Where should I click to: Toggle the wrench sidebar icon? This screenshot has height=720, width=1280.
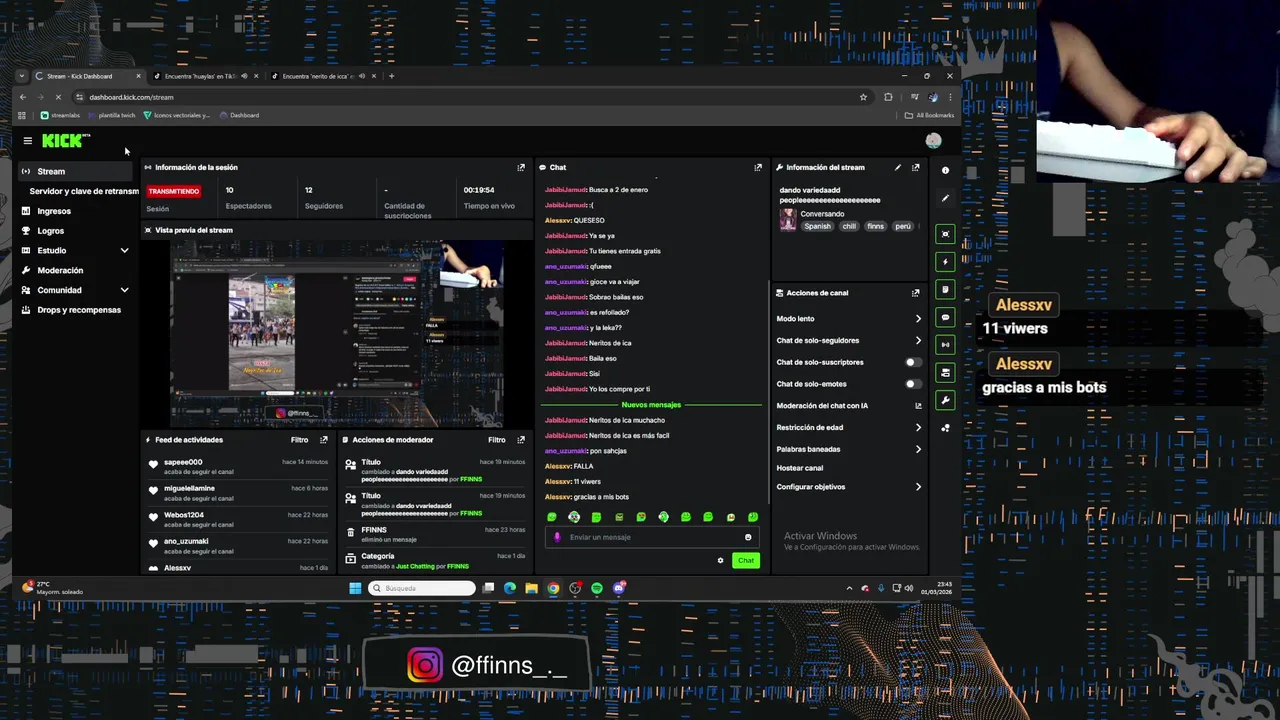(945, 400)
